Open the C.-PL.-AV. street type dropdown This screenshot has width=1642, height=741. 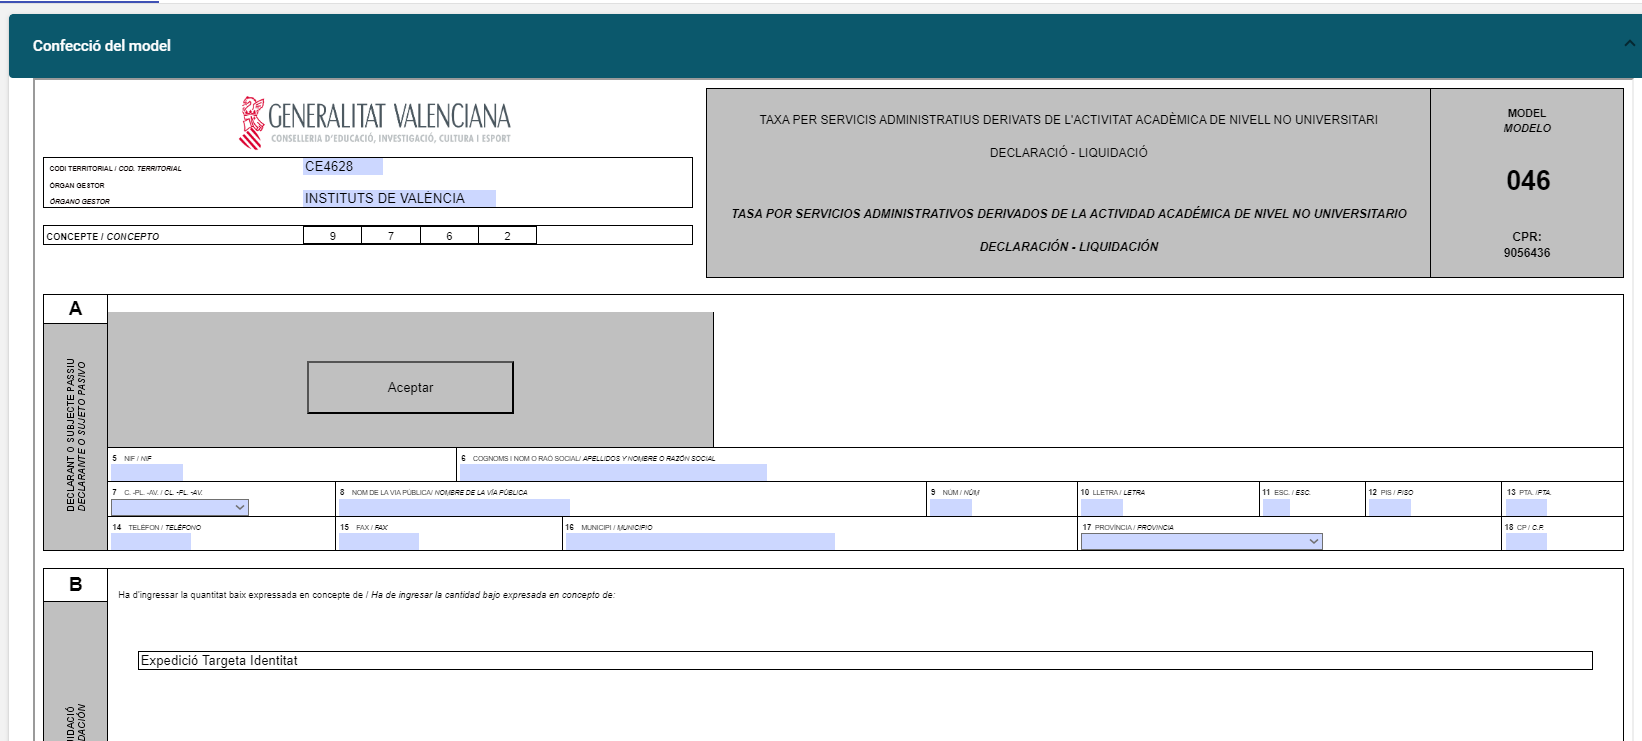tap(179, 507)
